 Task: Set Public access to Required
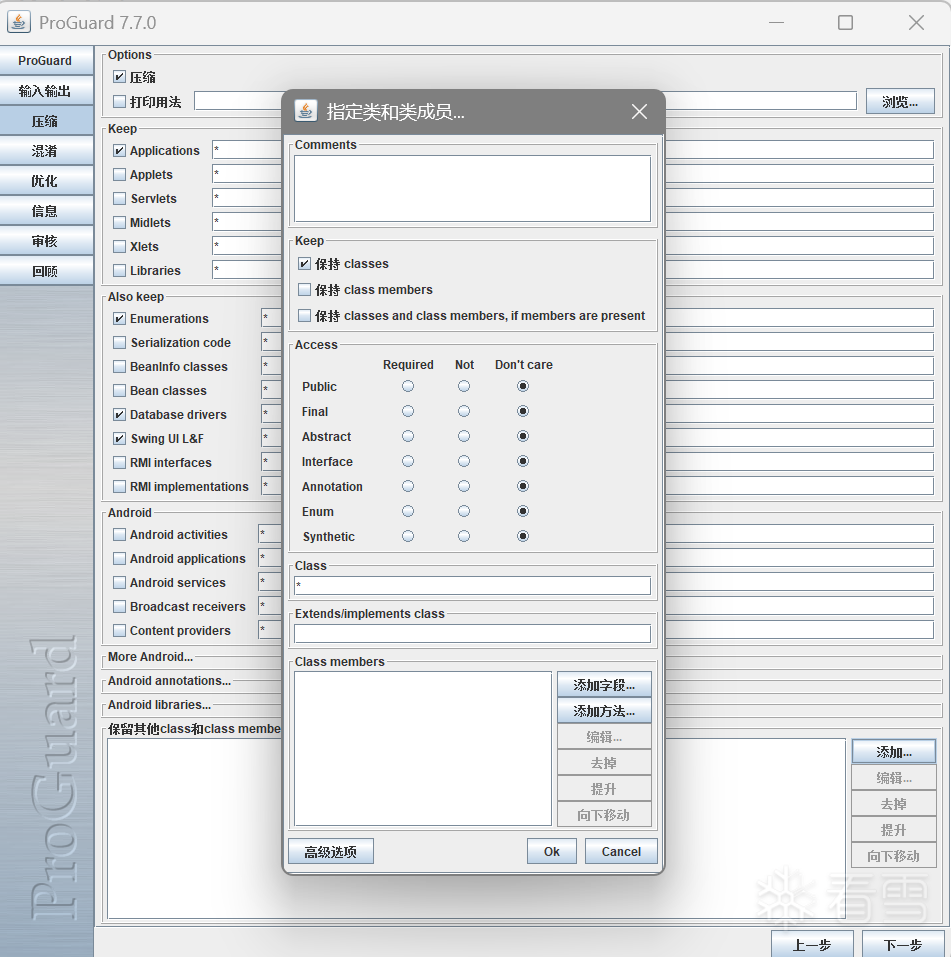(x=408, y=386)
